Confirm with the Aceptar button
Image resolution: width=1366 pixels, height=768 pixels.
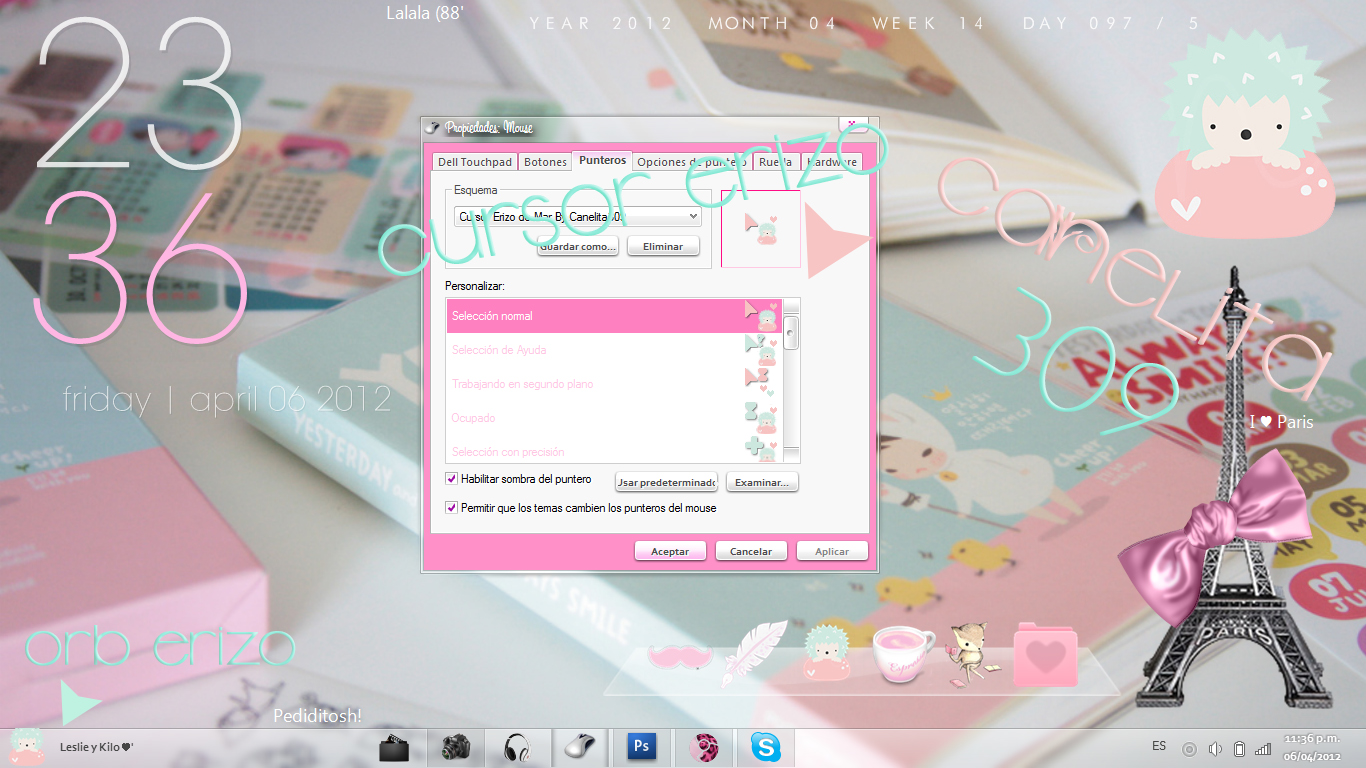tap(670, 551)
